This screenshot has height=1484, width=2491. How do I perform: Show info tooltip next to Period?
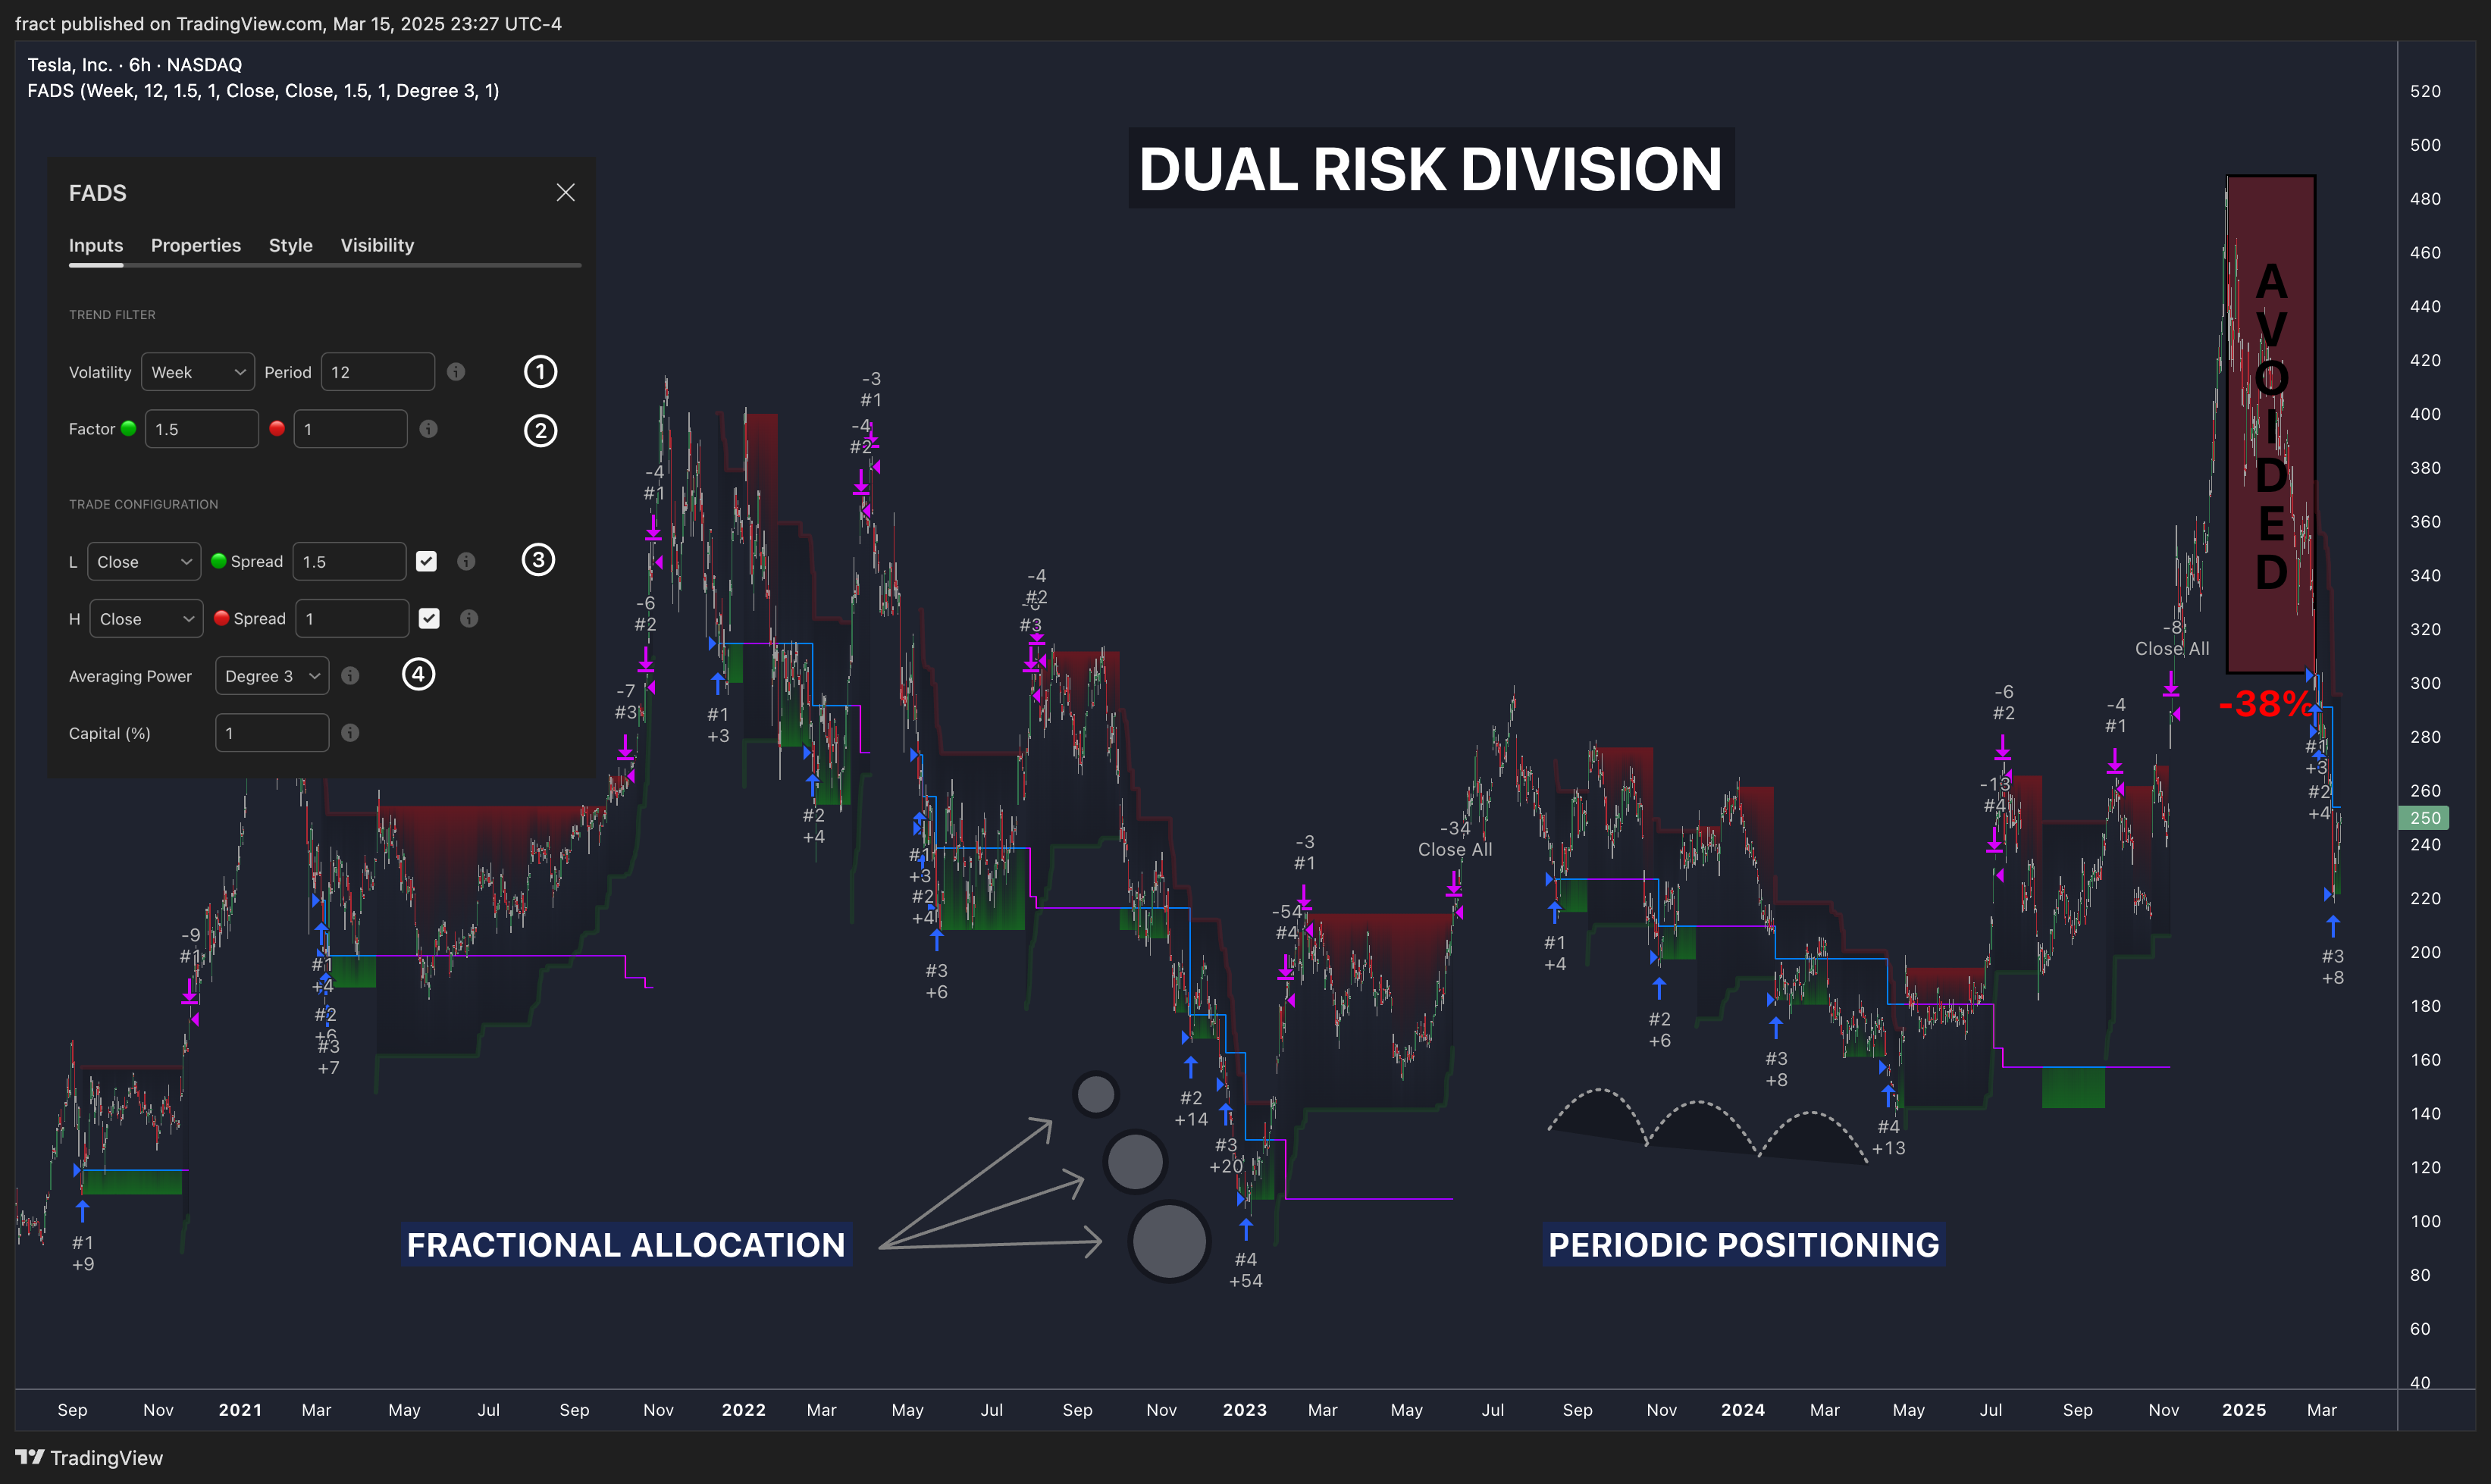pyautogui.click(x=456, y=372)
